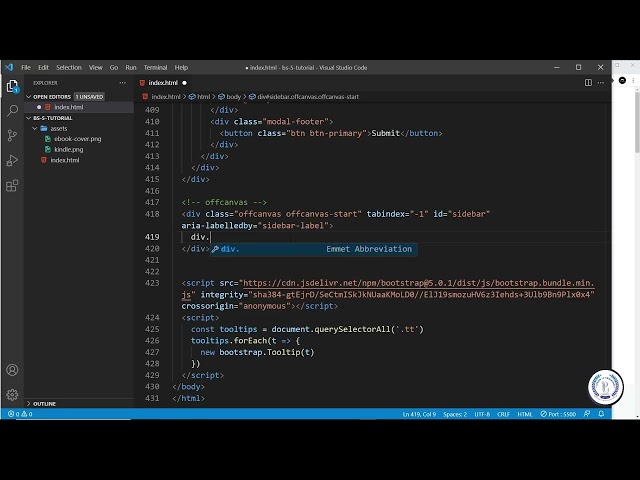Click div#sidebar.offcanvas breadcrumb item

pyautogui.click(x=308, y=97)
